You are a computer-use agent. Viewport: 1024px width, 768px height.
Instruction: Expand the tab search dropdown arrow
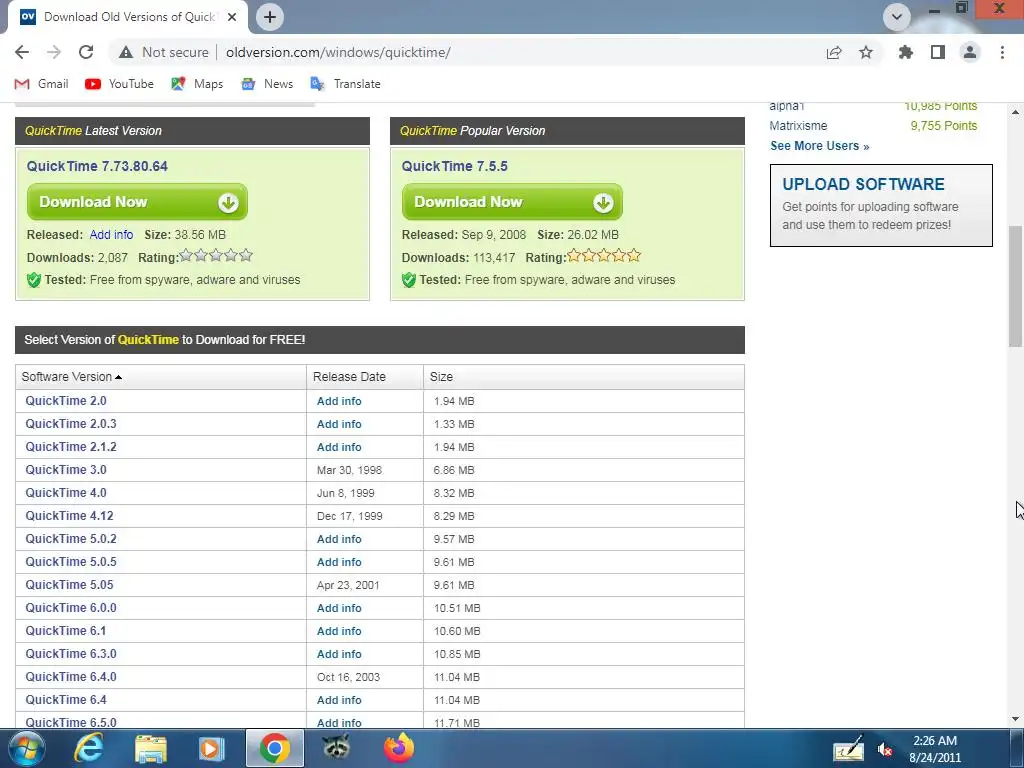click(897, 17)
